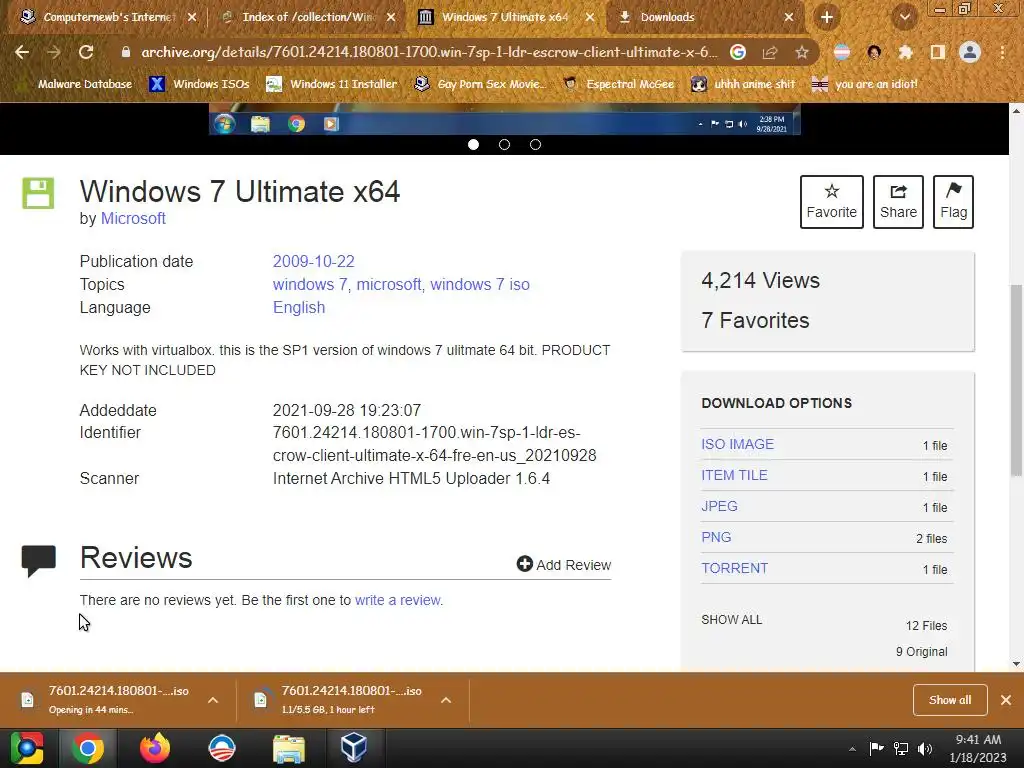Open the taskbar clock showing 9:41 AM
This screenshot has height=768, width=1024.
click(x=978, y=748)
